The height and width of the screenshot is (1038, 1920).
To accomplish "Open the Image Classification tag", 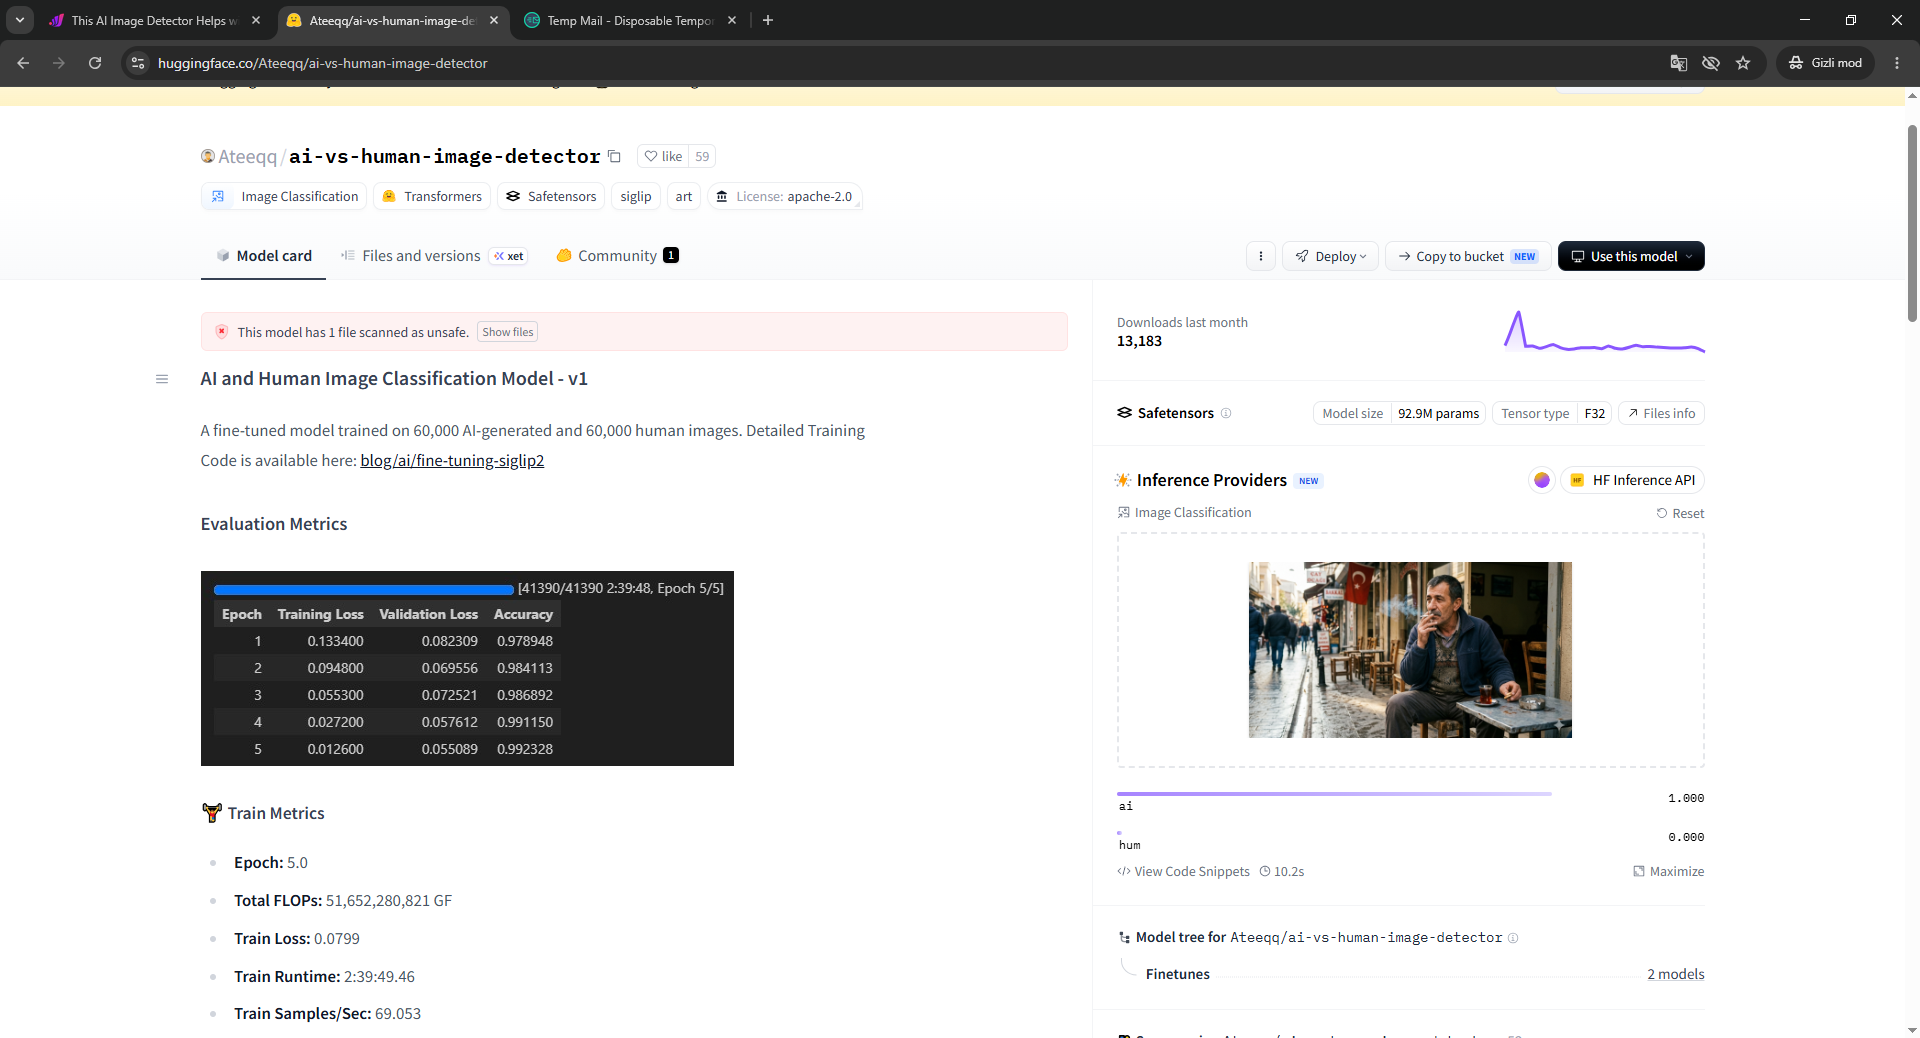I will click(x=285, y=196).
